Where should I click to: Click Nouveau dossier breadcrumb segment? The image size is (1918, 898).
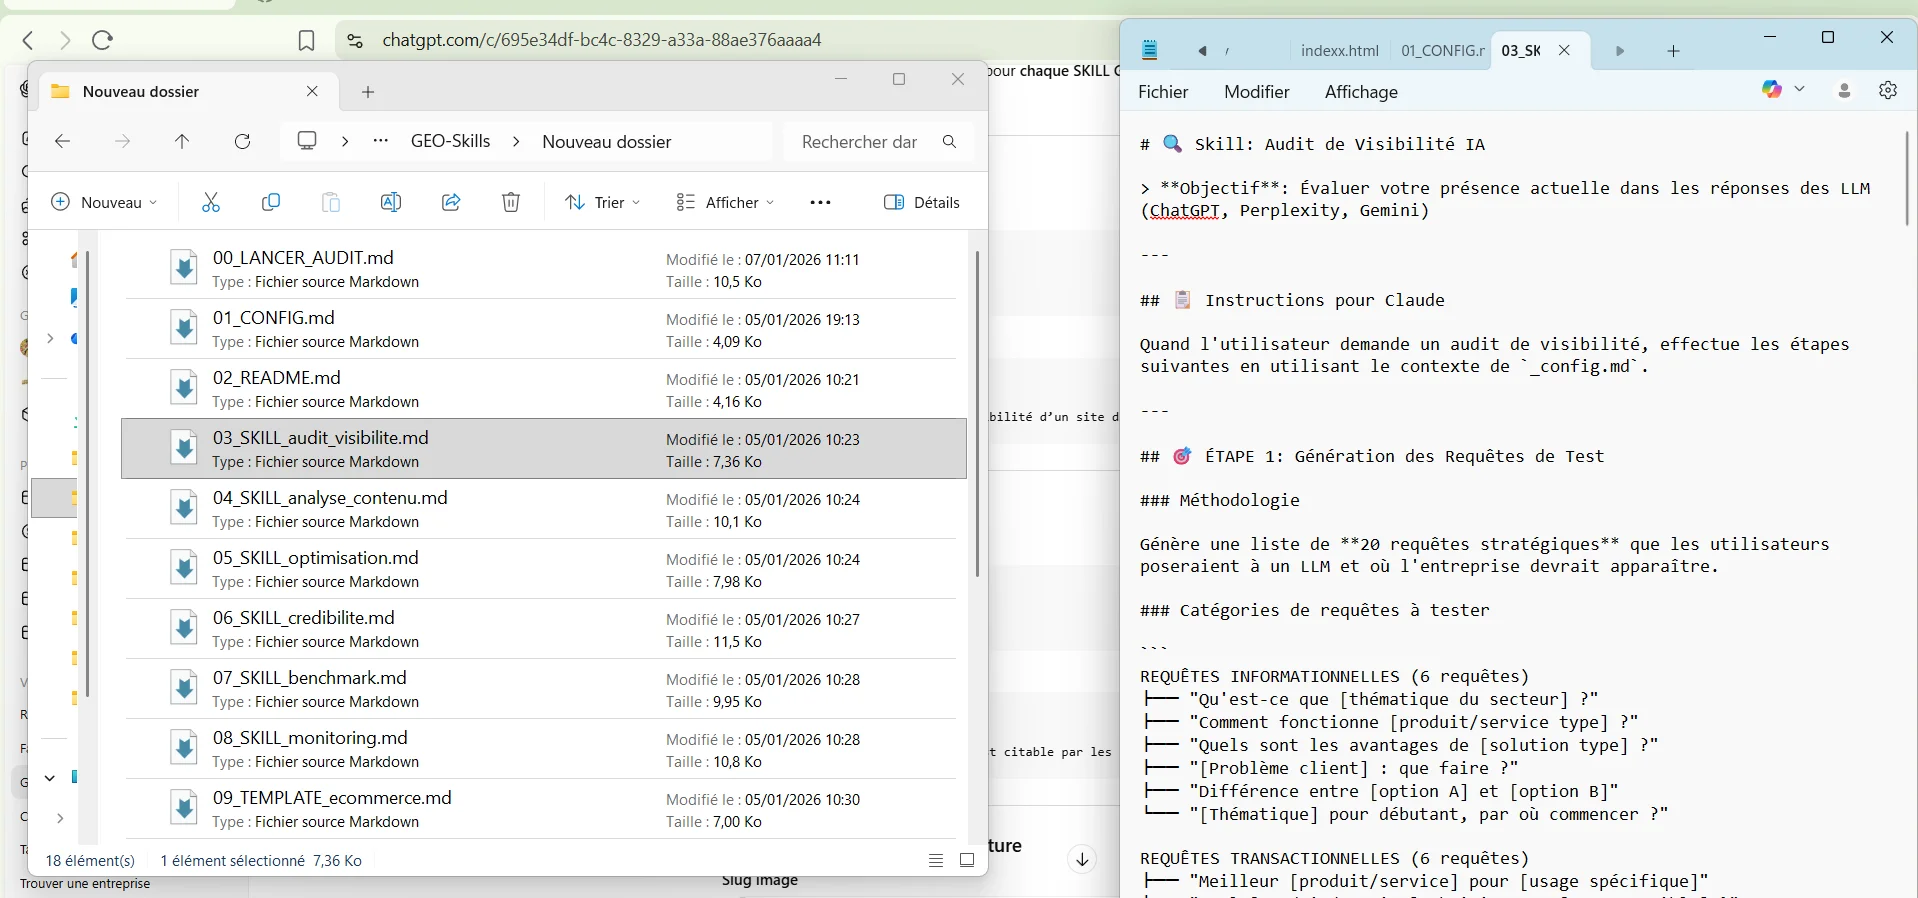tap(606, 142)
